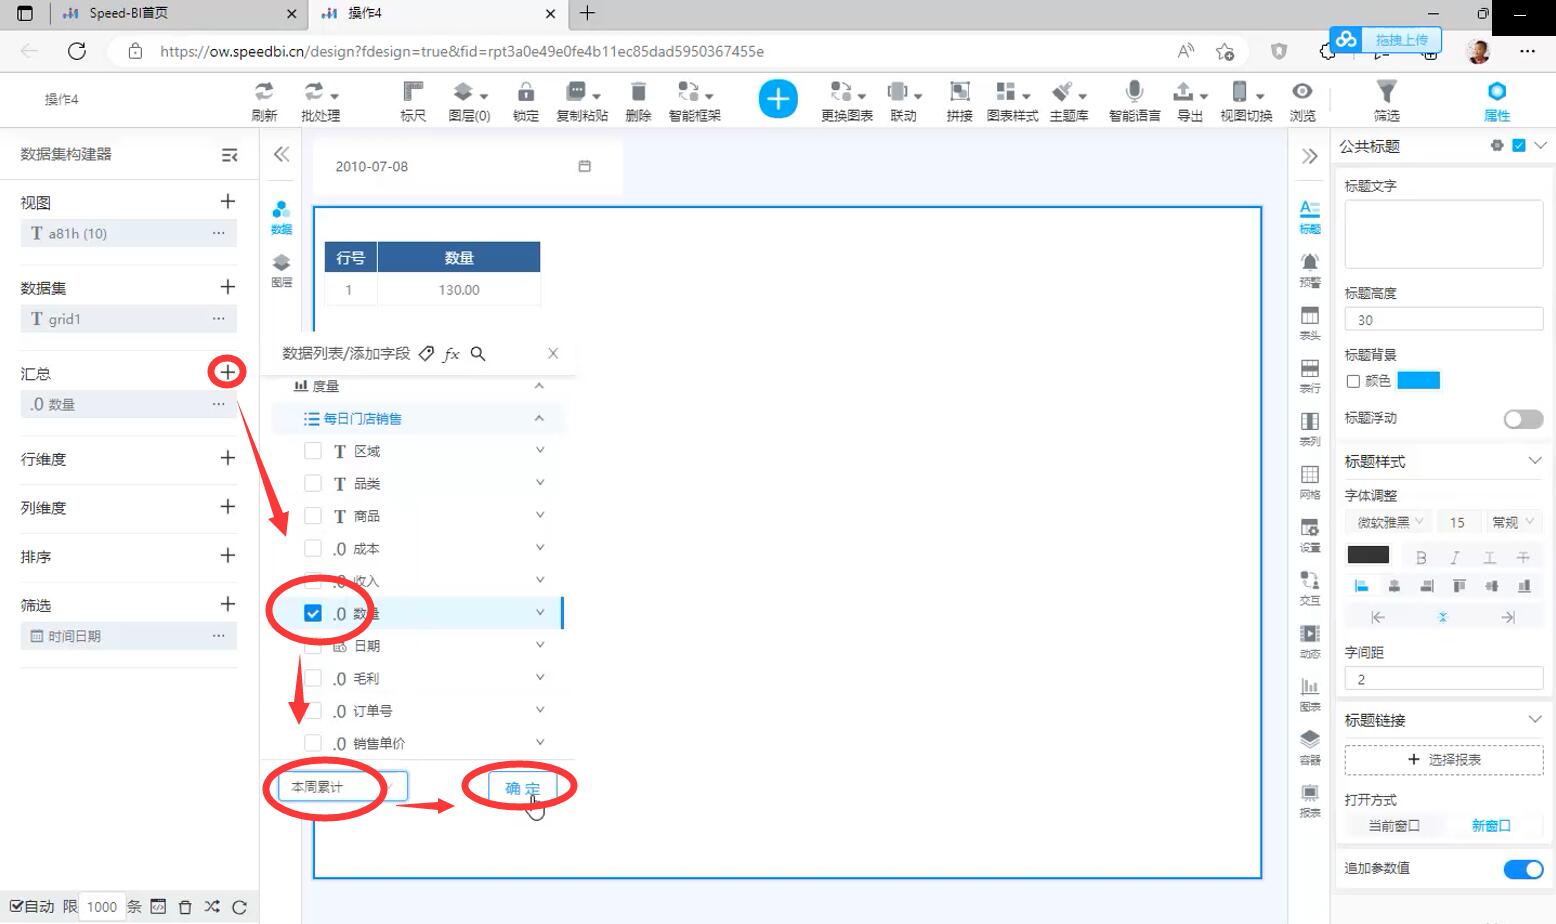Select the 表头 tab in property sidebar
1556x924 pixels.
1309,322
